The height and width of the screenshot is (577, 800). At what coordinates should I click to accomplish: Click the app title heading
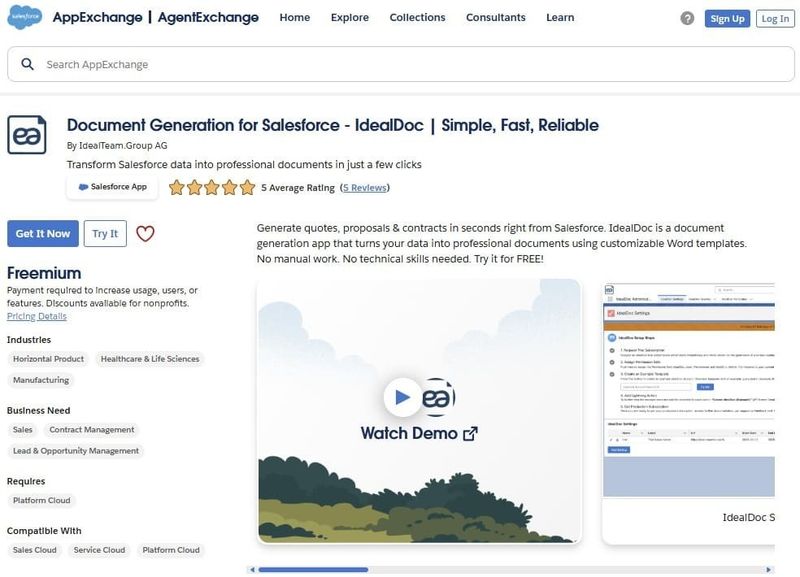pyautogui.click(x=333, y=126)
